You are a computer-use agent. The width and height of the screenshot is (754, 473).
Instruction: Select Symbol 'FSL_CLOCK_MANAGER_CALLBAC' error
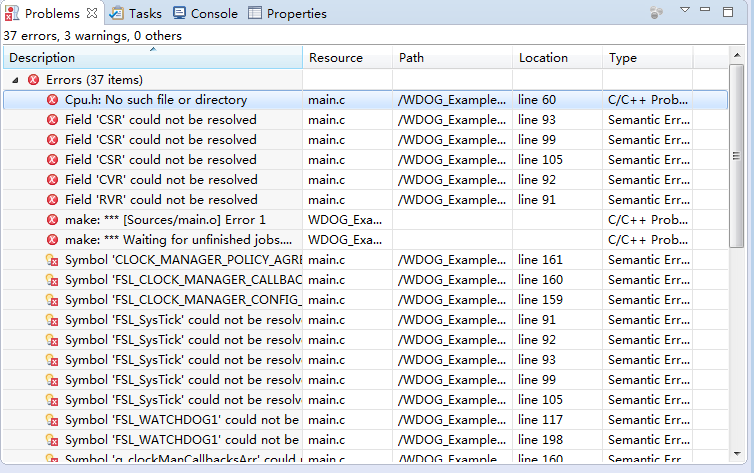(x=365, y=280)
